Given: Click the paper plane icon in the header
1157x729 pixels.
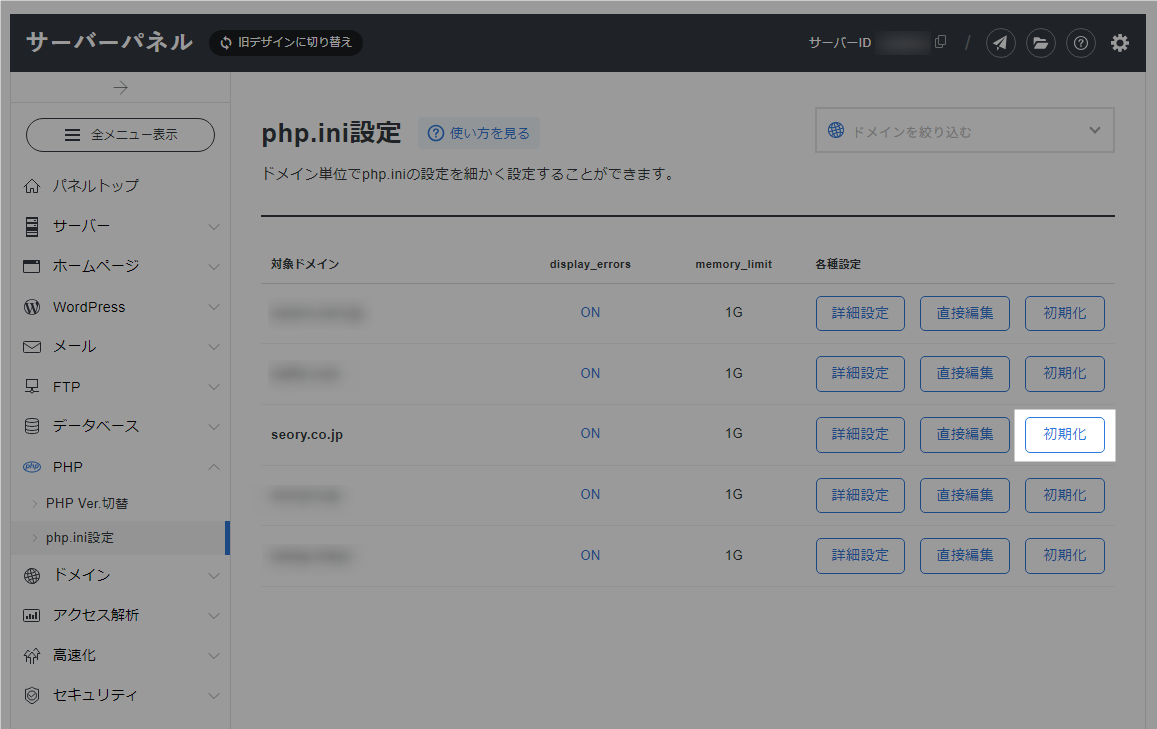Looking at the screenshot, I should coord(1001,43).
